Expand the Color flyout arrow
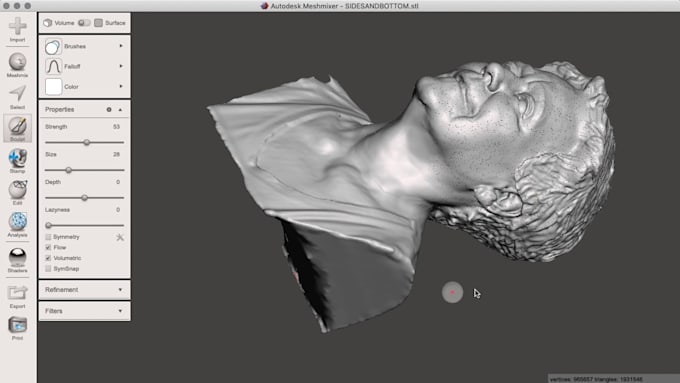Image resolution: width=680 pixels, height=383 pixels. tap(121, 87)
